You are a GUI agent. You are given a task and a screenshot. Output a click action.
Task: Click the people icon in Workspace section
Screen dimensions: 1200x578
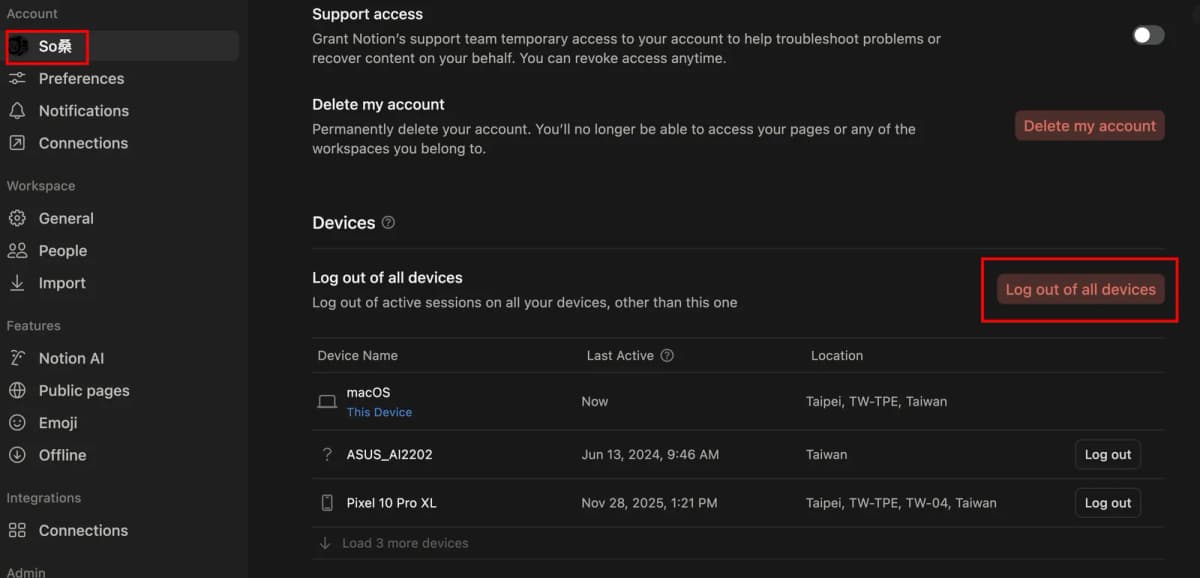(17, 250)
